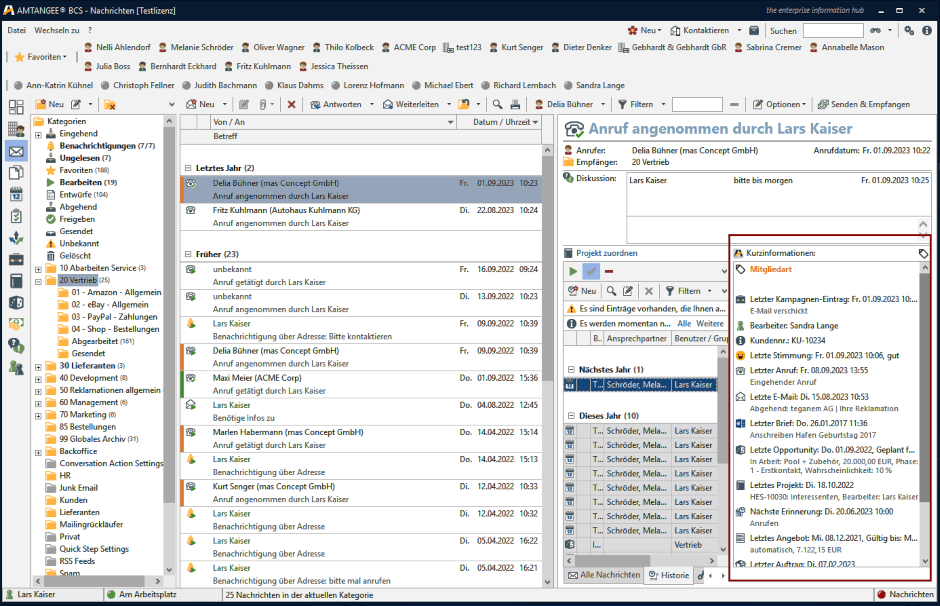Open the dashboard tiles icon atop the sidebar
The height and width of the screenshot is (606, 940).
[x=16, y=107]
